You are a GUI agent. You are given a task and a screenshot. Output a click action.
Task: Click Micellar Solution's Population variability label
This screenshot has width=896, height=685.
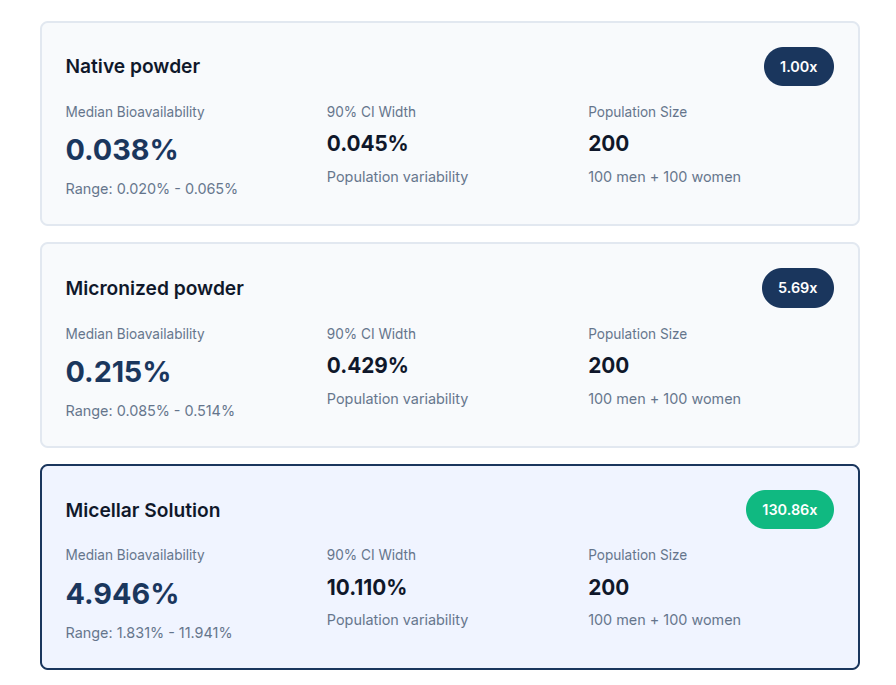click(x=397, y=620)
